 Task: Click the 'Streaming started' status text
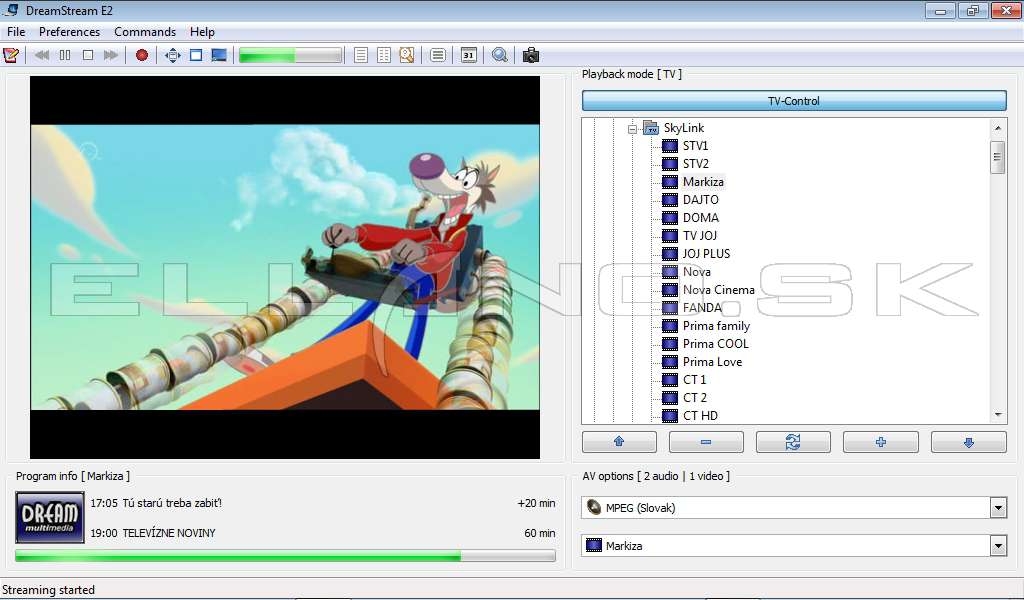49,590
